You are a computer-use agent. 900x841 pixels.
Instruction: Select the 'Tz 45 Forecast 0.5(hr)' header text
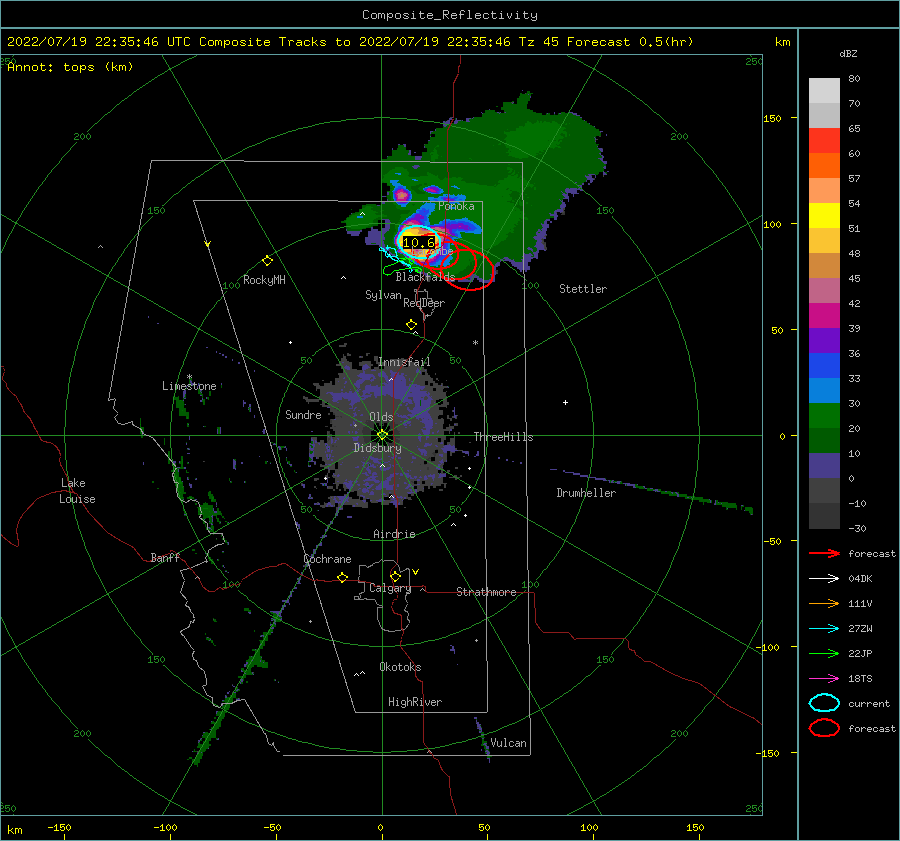point(606,42)
